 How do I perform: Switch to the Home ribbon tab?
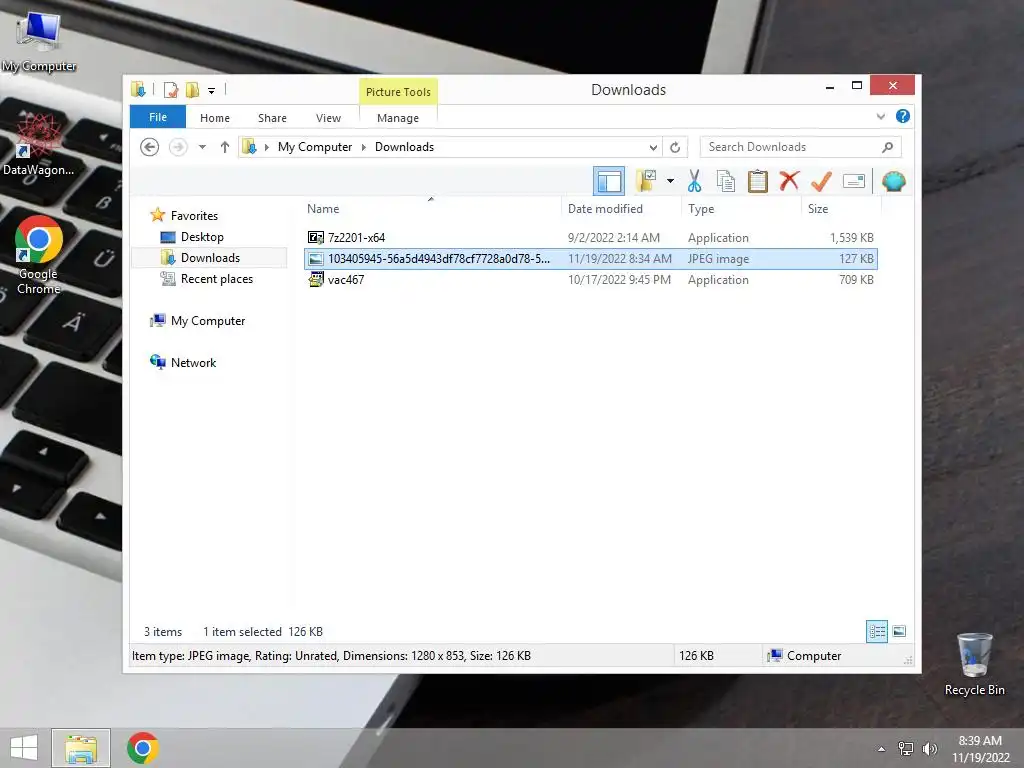coord(215,118)
